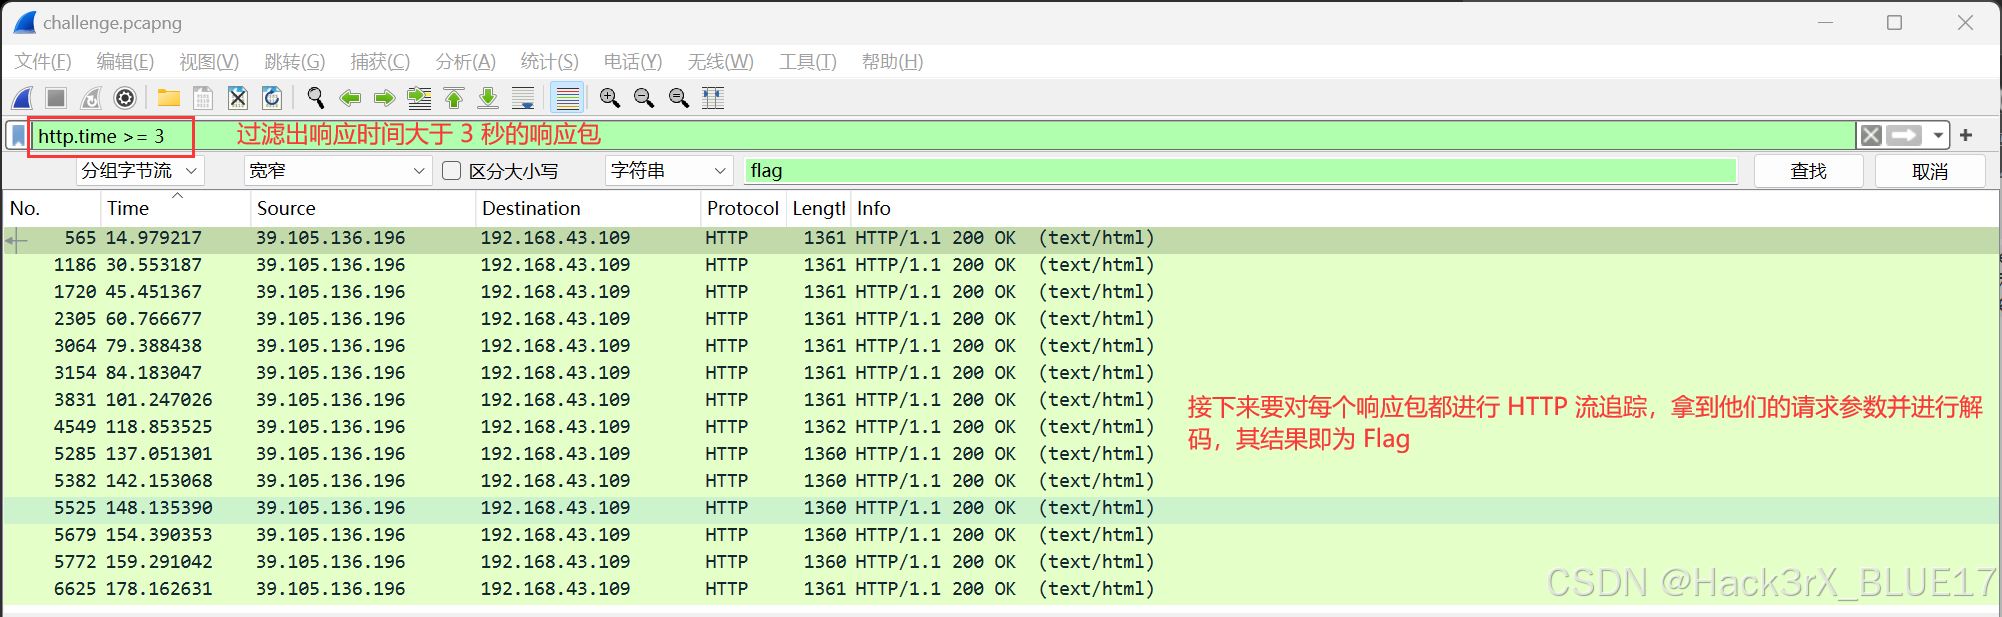
Task: Open the 跳转(G) menu
Action: [x=295, y=62]
